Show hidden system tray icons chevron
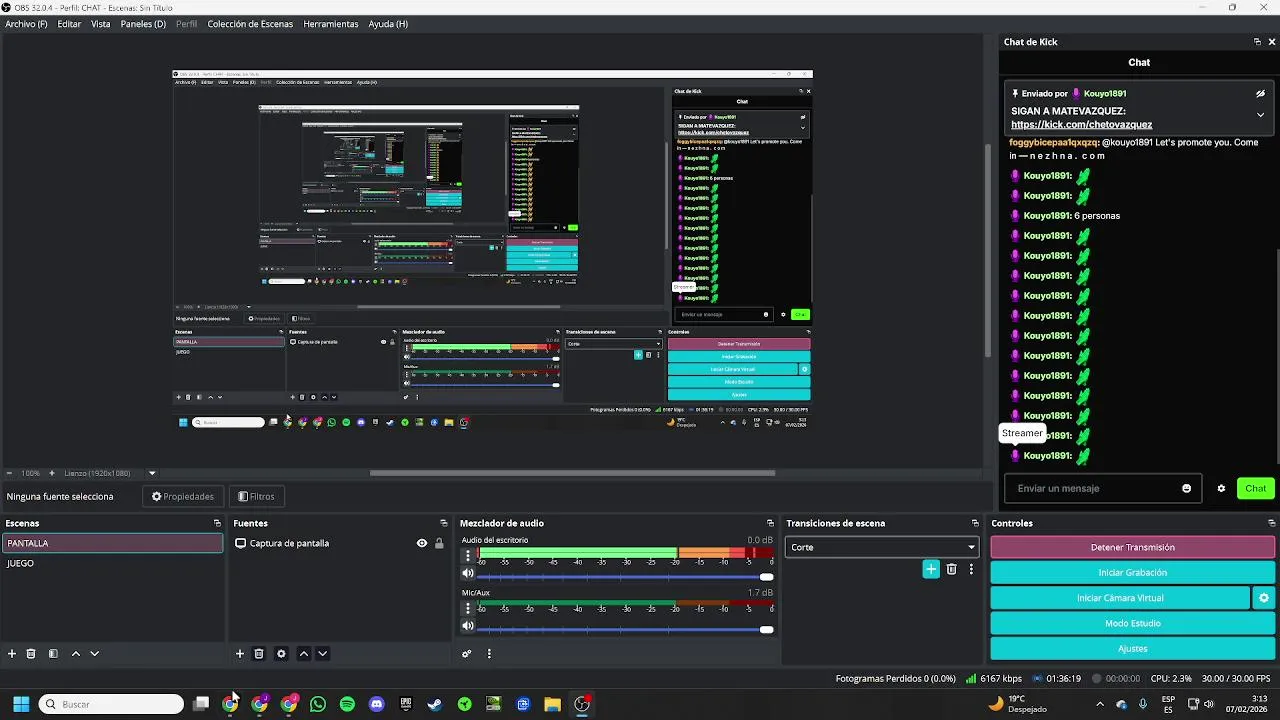Screen dimensions: 1280x720 [x=1100, y=704]
